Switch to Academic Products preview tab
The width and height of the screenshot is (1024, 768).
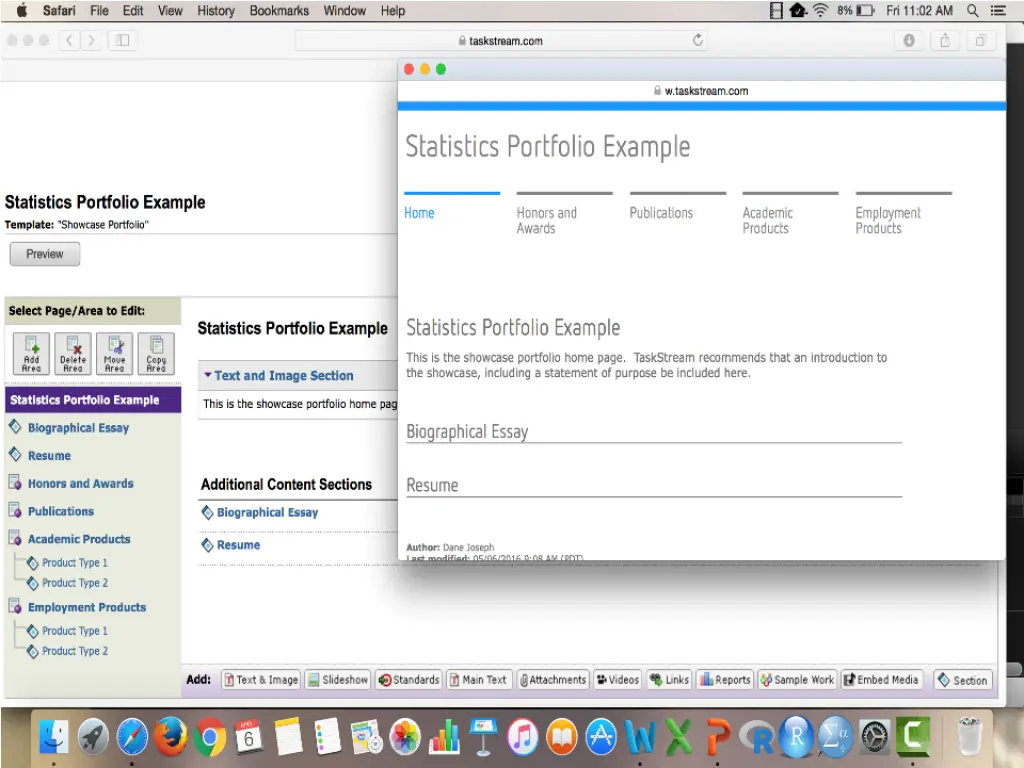(767, 221)
